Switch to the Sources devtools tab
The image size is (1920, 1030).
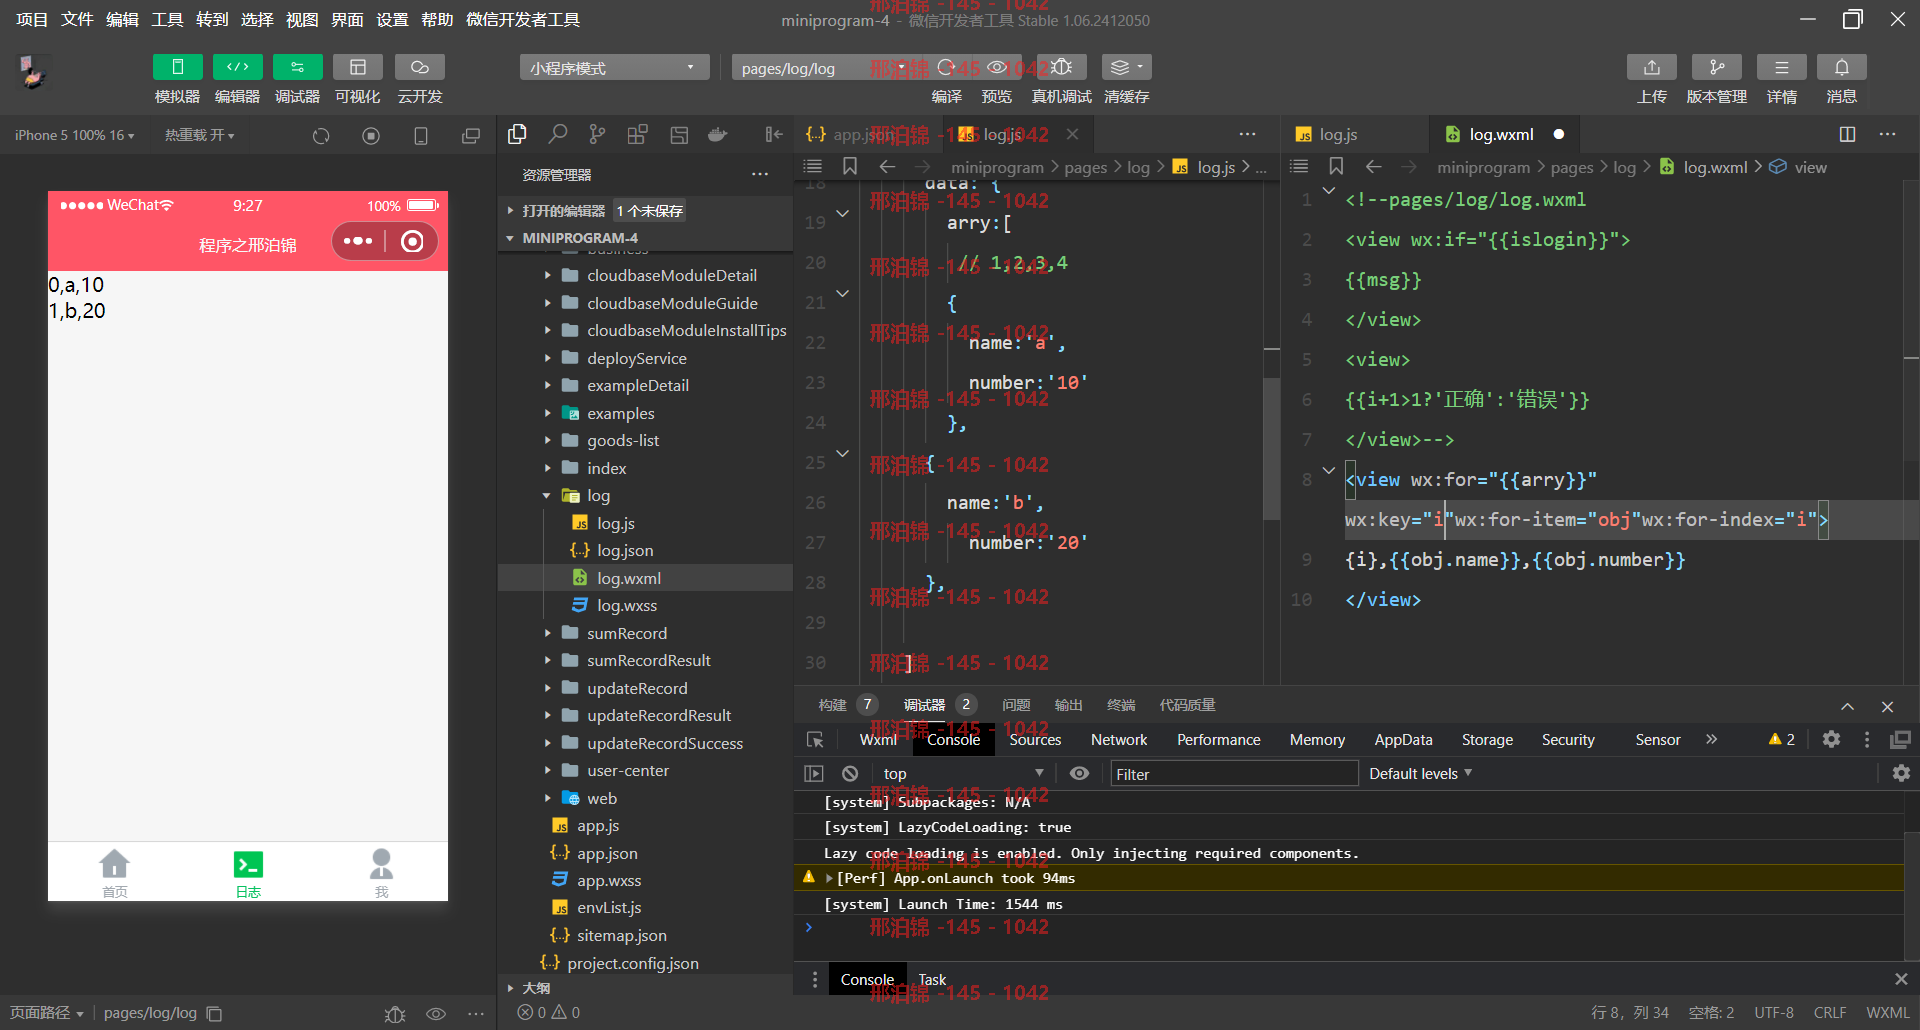(x=1035, y=740)
